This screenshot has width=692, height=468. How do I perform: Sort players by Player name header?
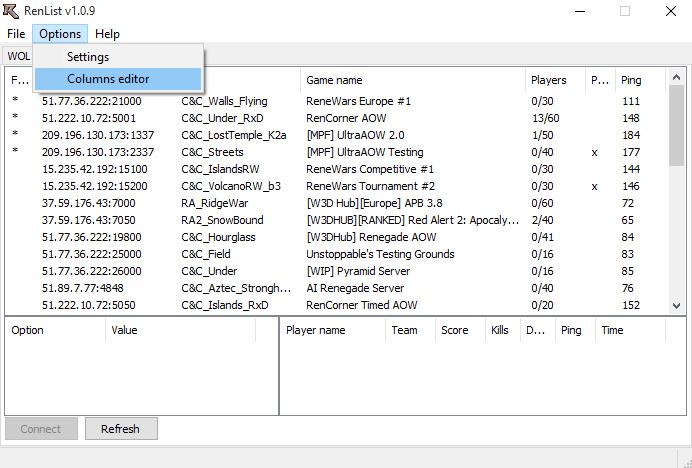(x=333, y=330)
